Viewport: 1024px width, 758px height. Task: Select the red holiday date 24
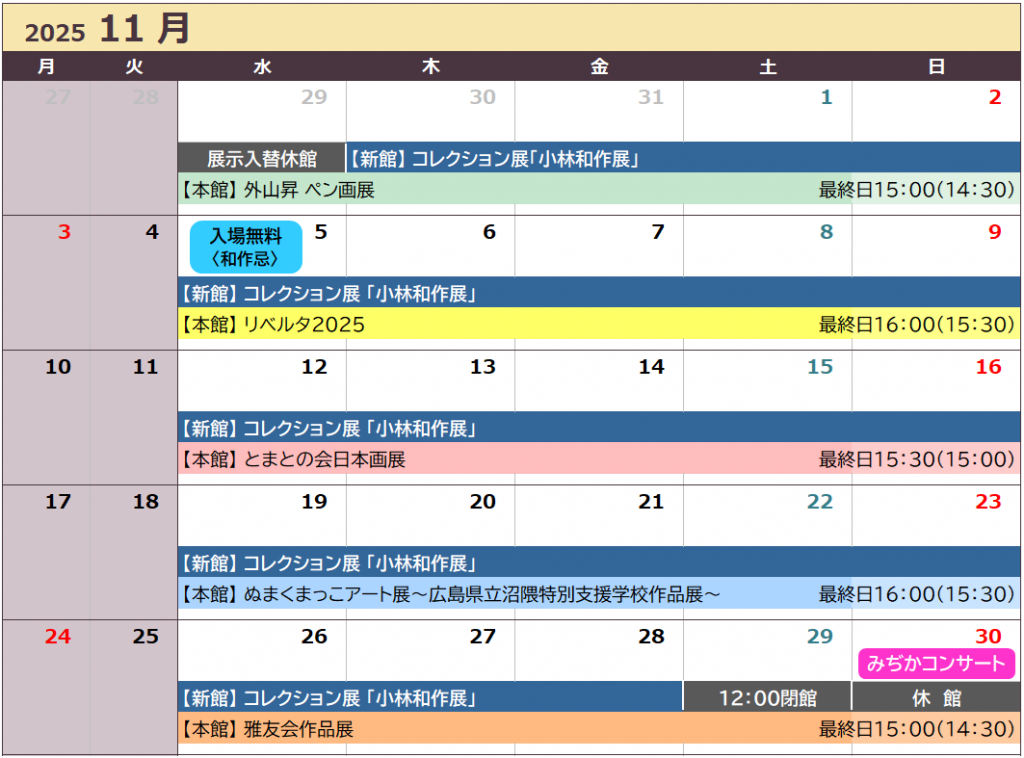(58, 637)
